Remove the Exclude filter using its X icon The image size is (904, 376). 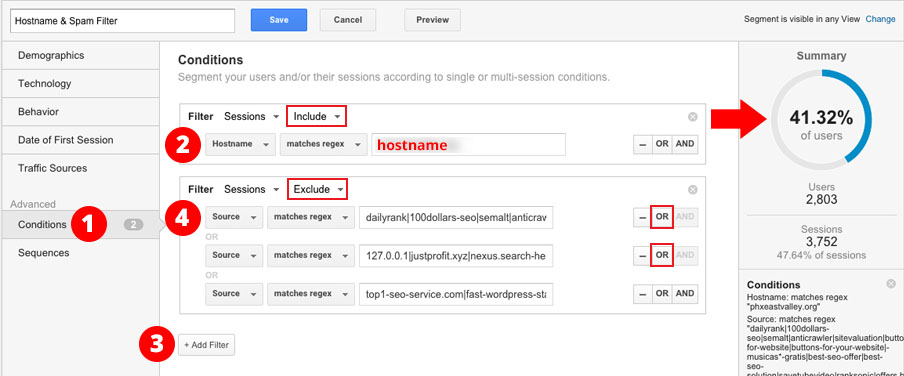click(692, 190)
